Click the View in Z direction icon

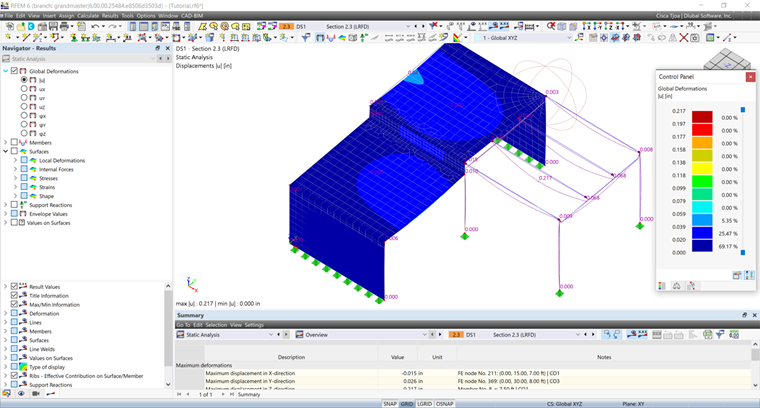tap(608, 26)
